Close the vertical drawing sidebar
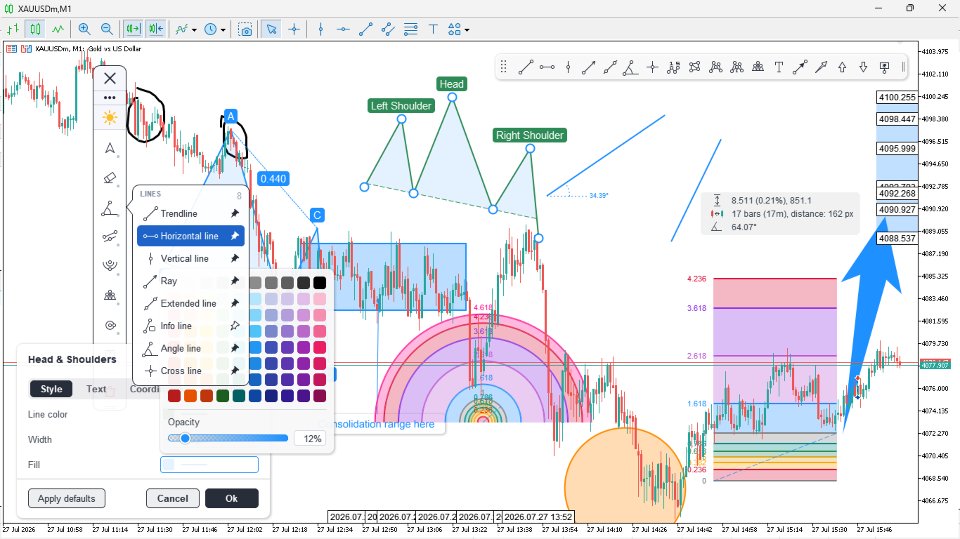 (110, 78)
